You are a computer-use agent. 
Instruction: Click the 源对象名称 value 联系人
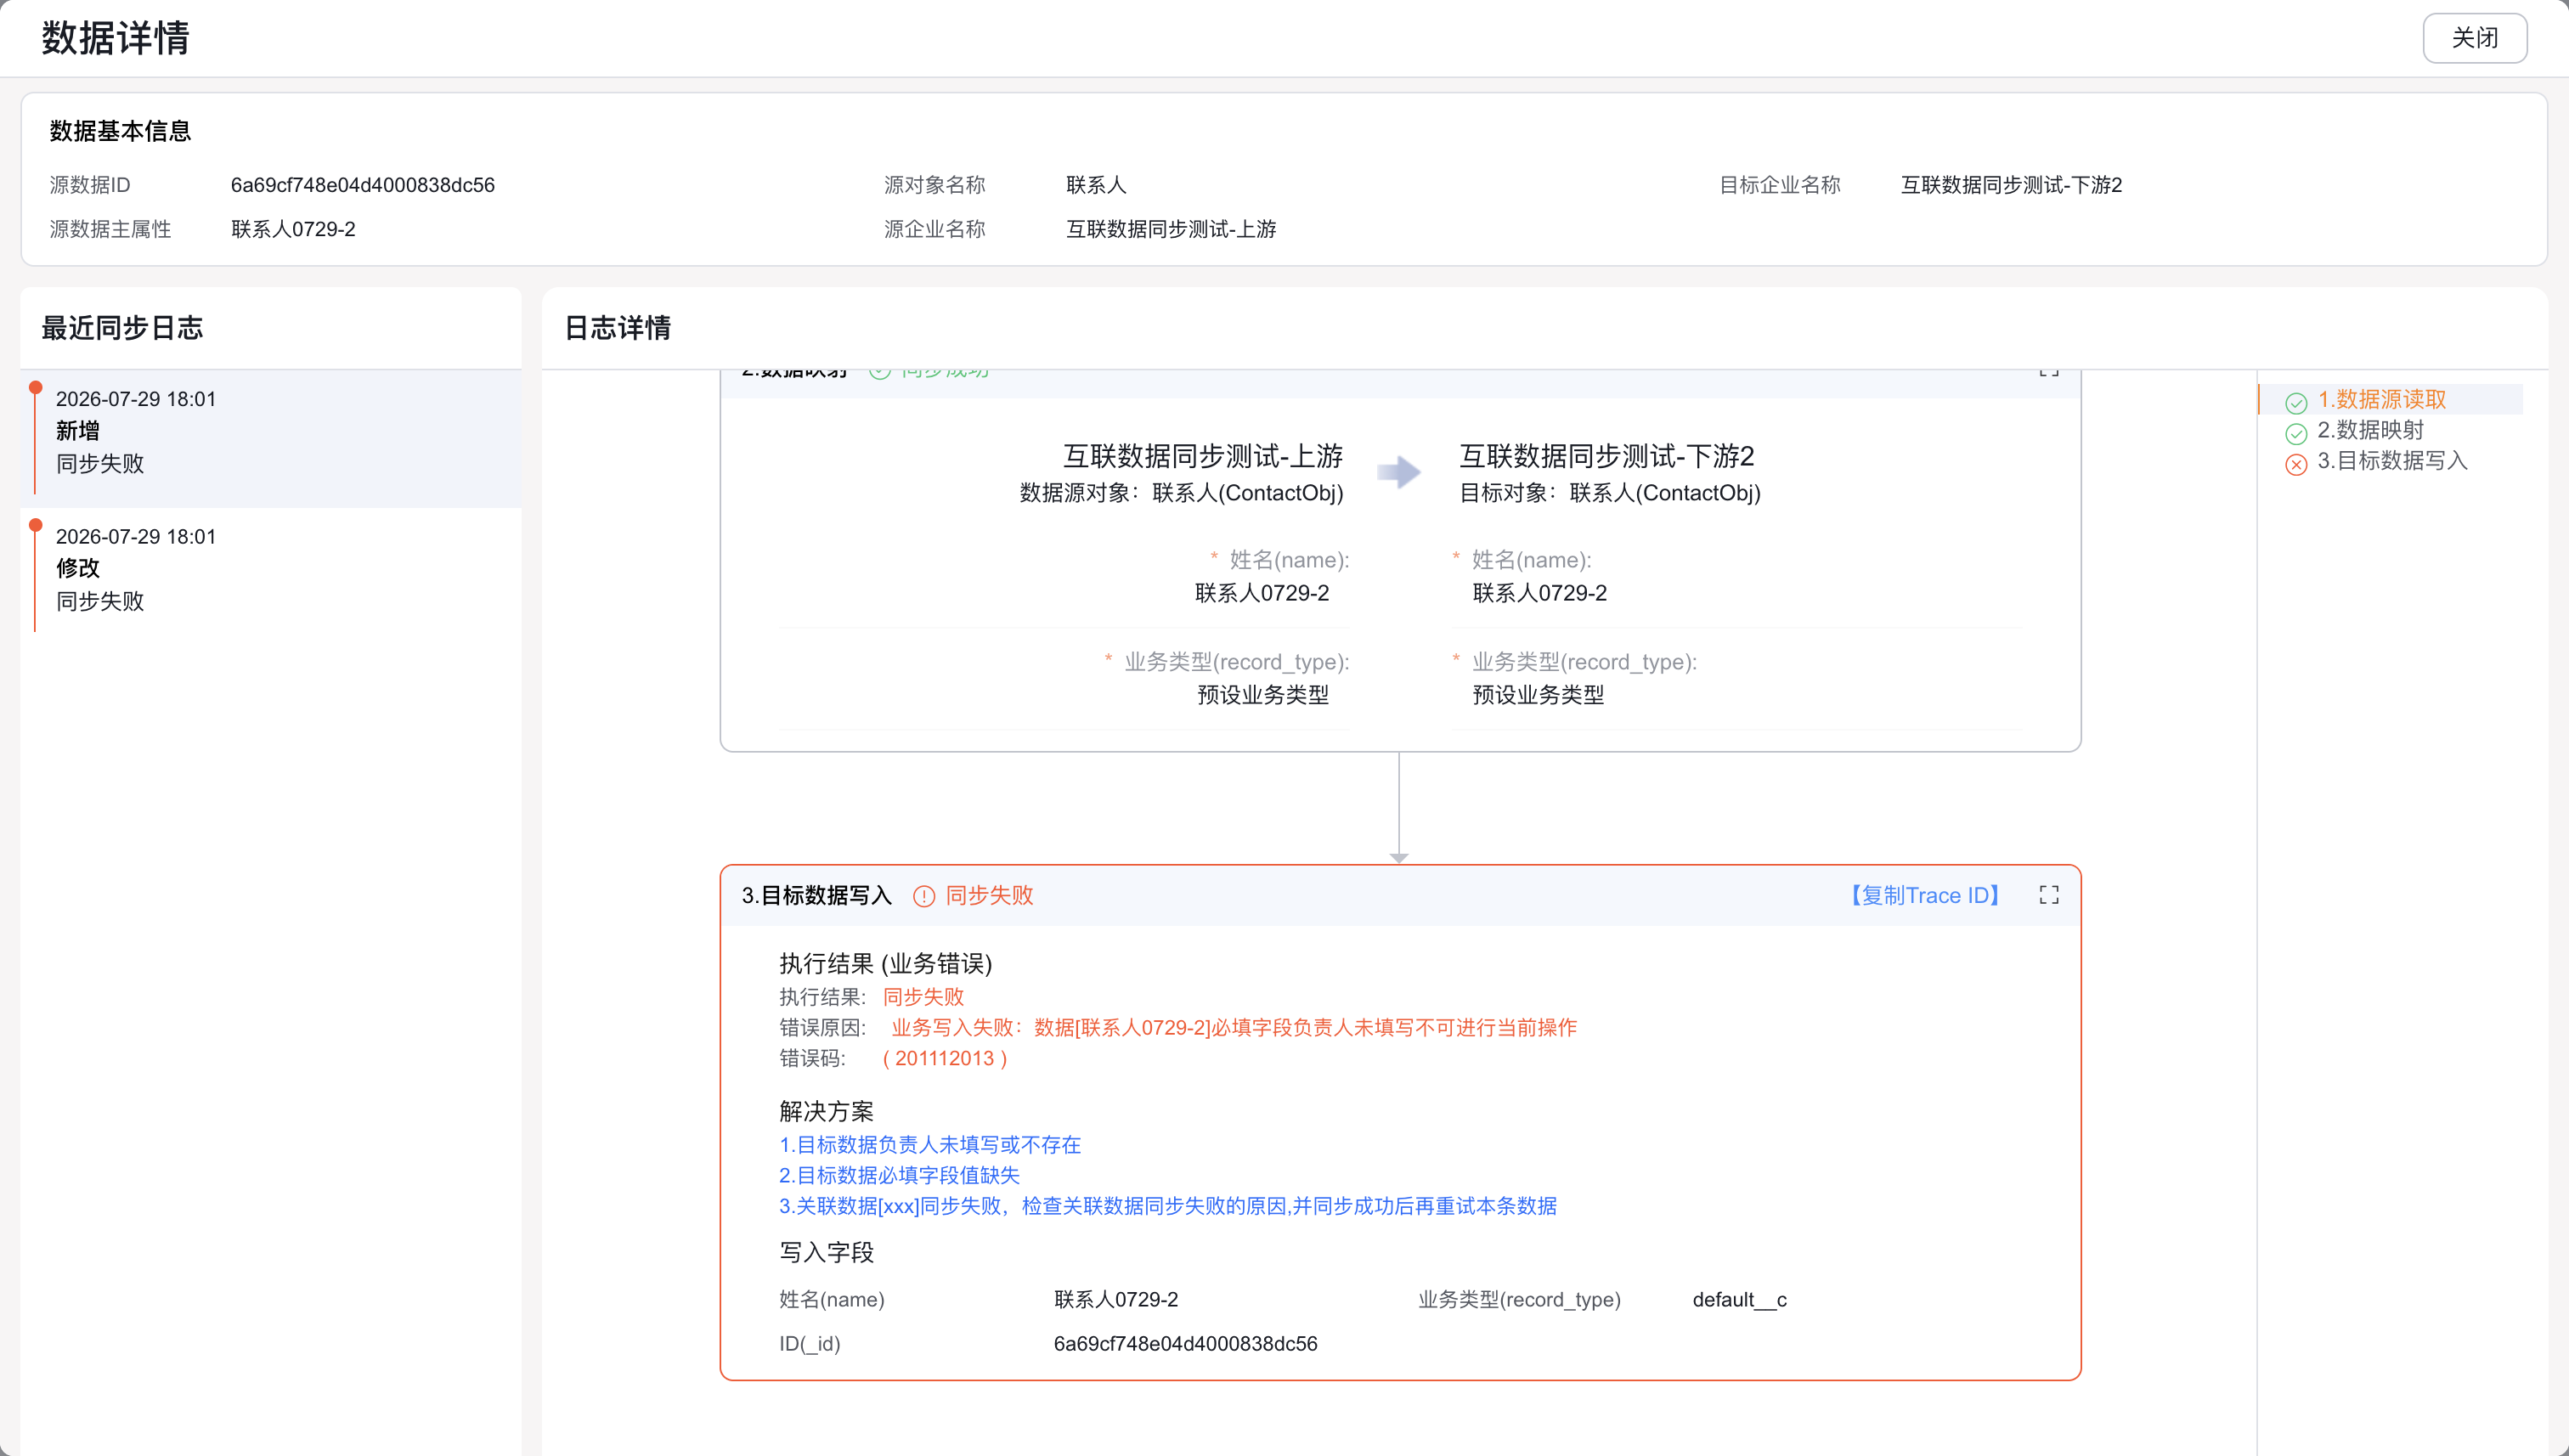[x=1096, y=185]
